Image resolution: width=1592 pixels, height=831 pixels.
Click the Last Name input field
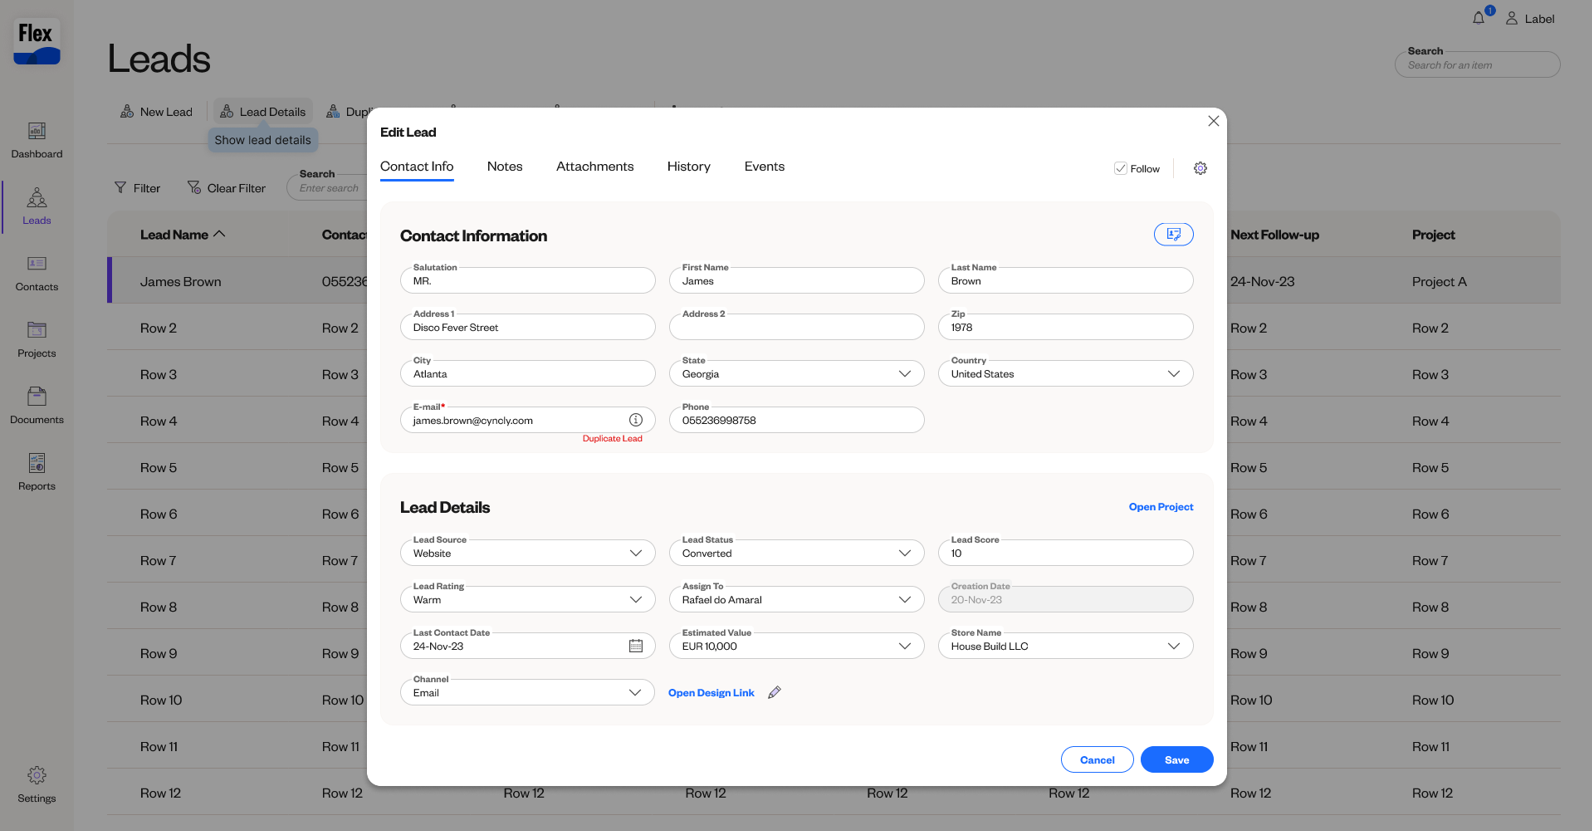pos(1066,280)
